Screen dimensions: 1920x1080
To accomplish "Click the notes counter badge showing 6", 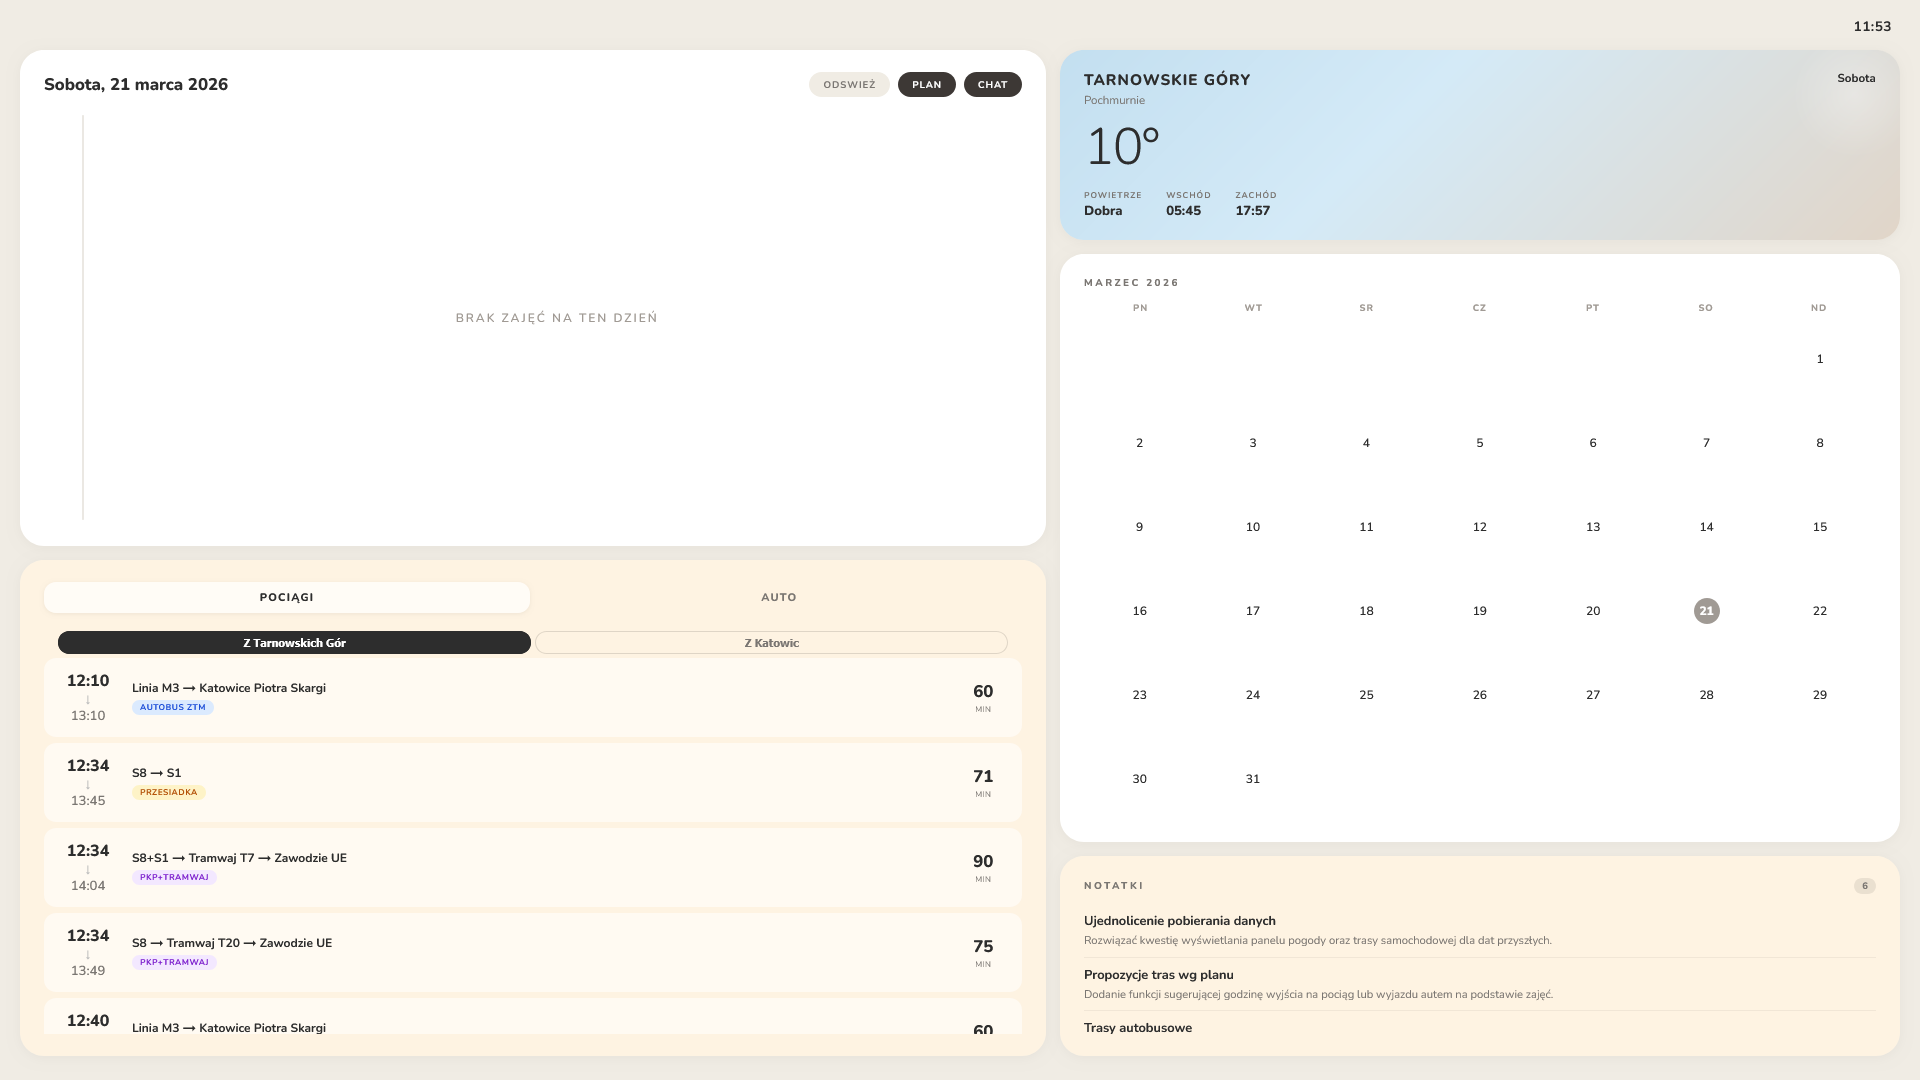I will [x=1864, y=886].
